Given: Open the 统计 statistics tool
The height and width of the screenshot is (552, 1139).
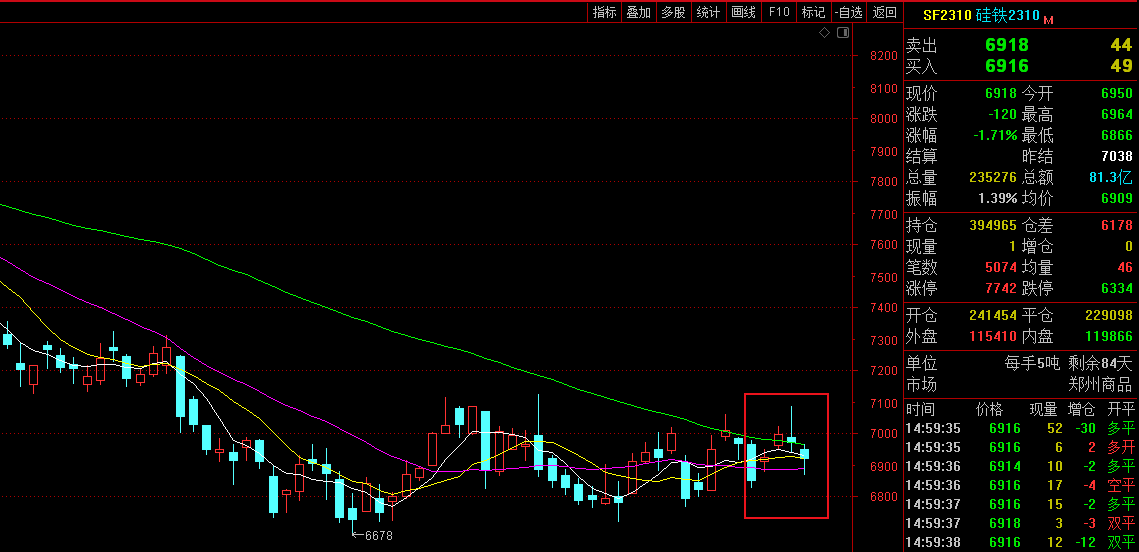Looking at the screenshot, I should [x=708, y=12].
